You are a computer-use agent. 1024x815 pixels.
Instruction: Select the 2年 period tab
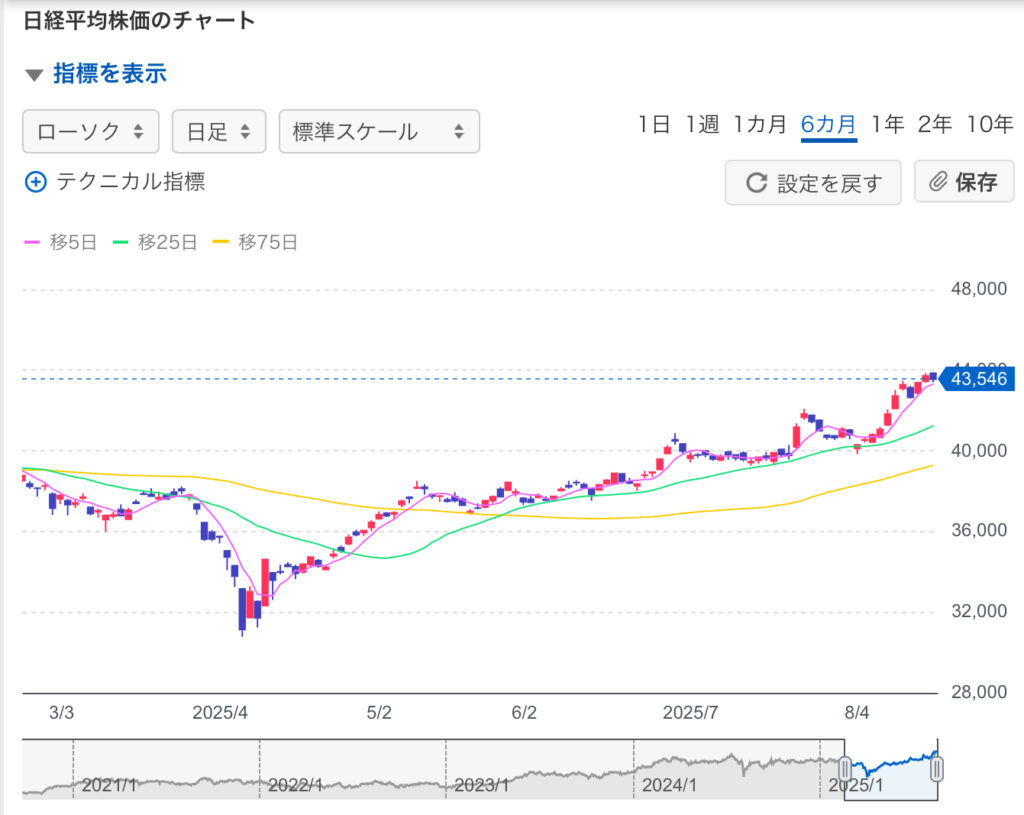[x=935, y=123]
